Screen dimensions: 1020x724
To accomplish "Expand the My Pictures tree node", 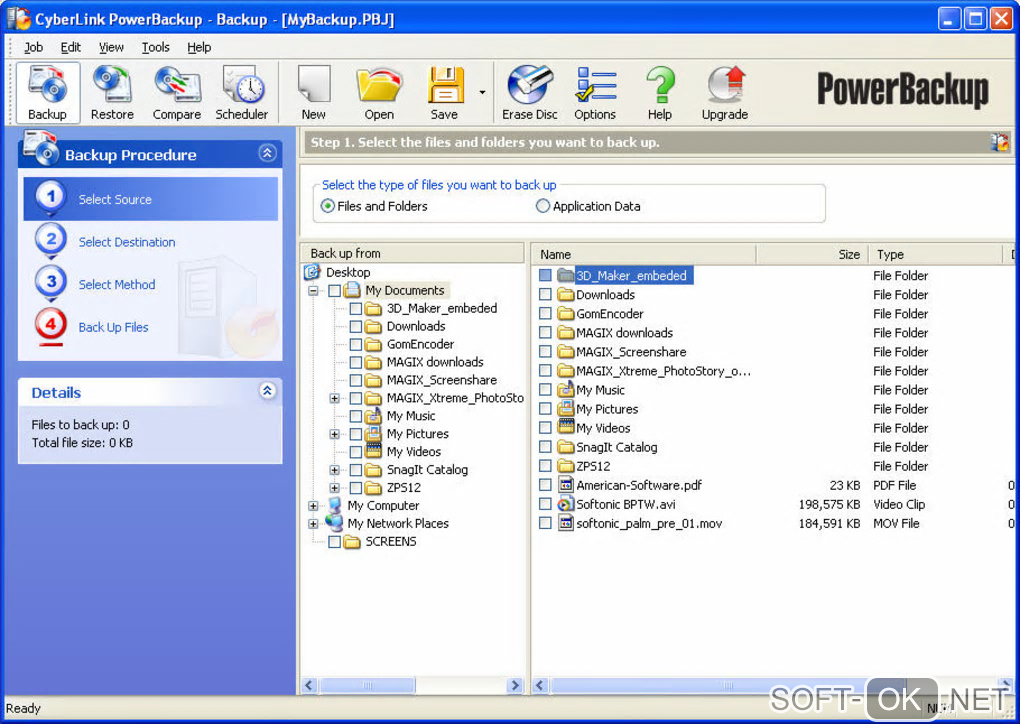I will [x=334, y=434].
